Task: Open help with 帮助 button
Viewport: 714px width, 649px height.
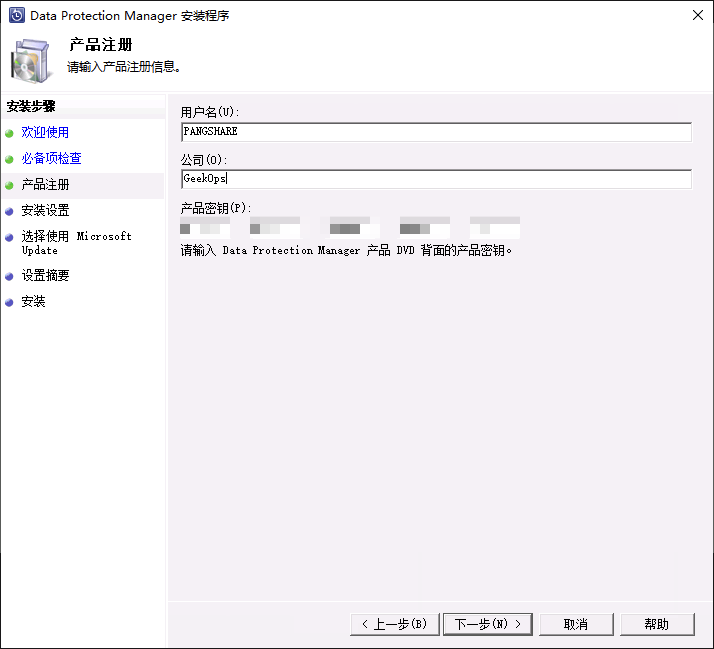Action: (x=657, y=624)
